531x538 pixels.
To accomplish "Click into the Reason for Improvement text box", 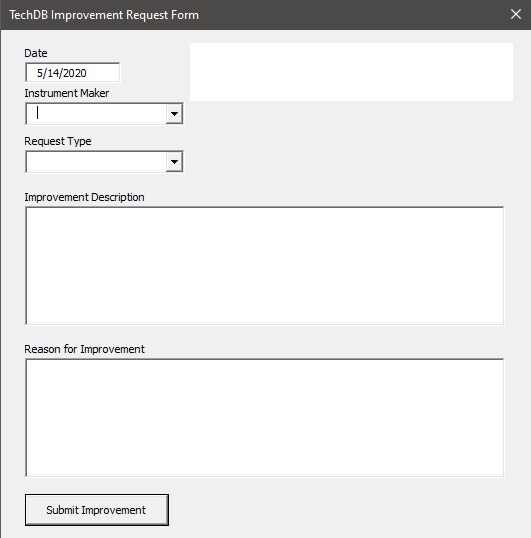I will coord(264,418).
